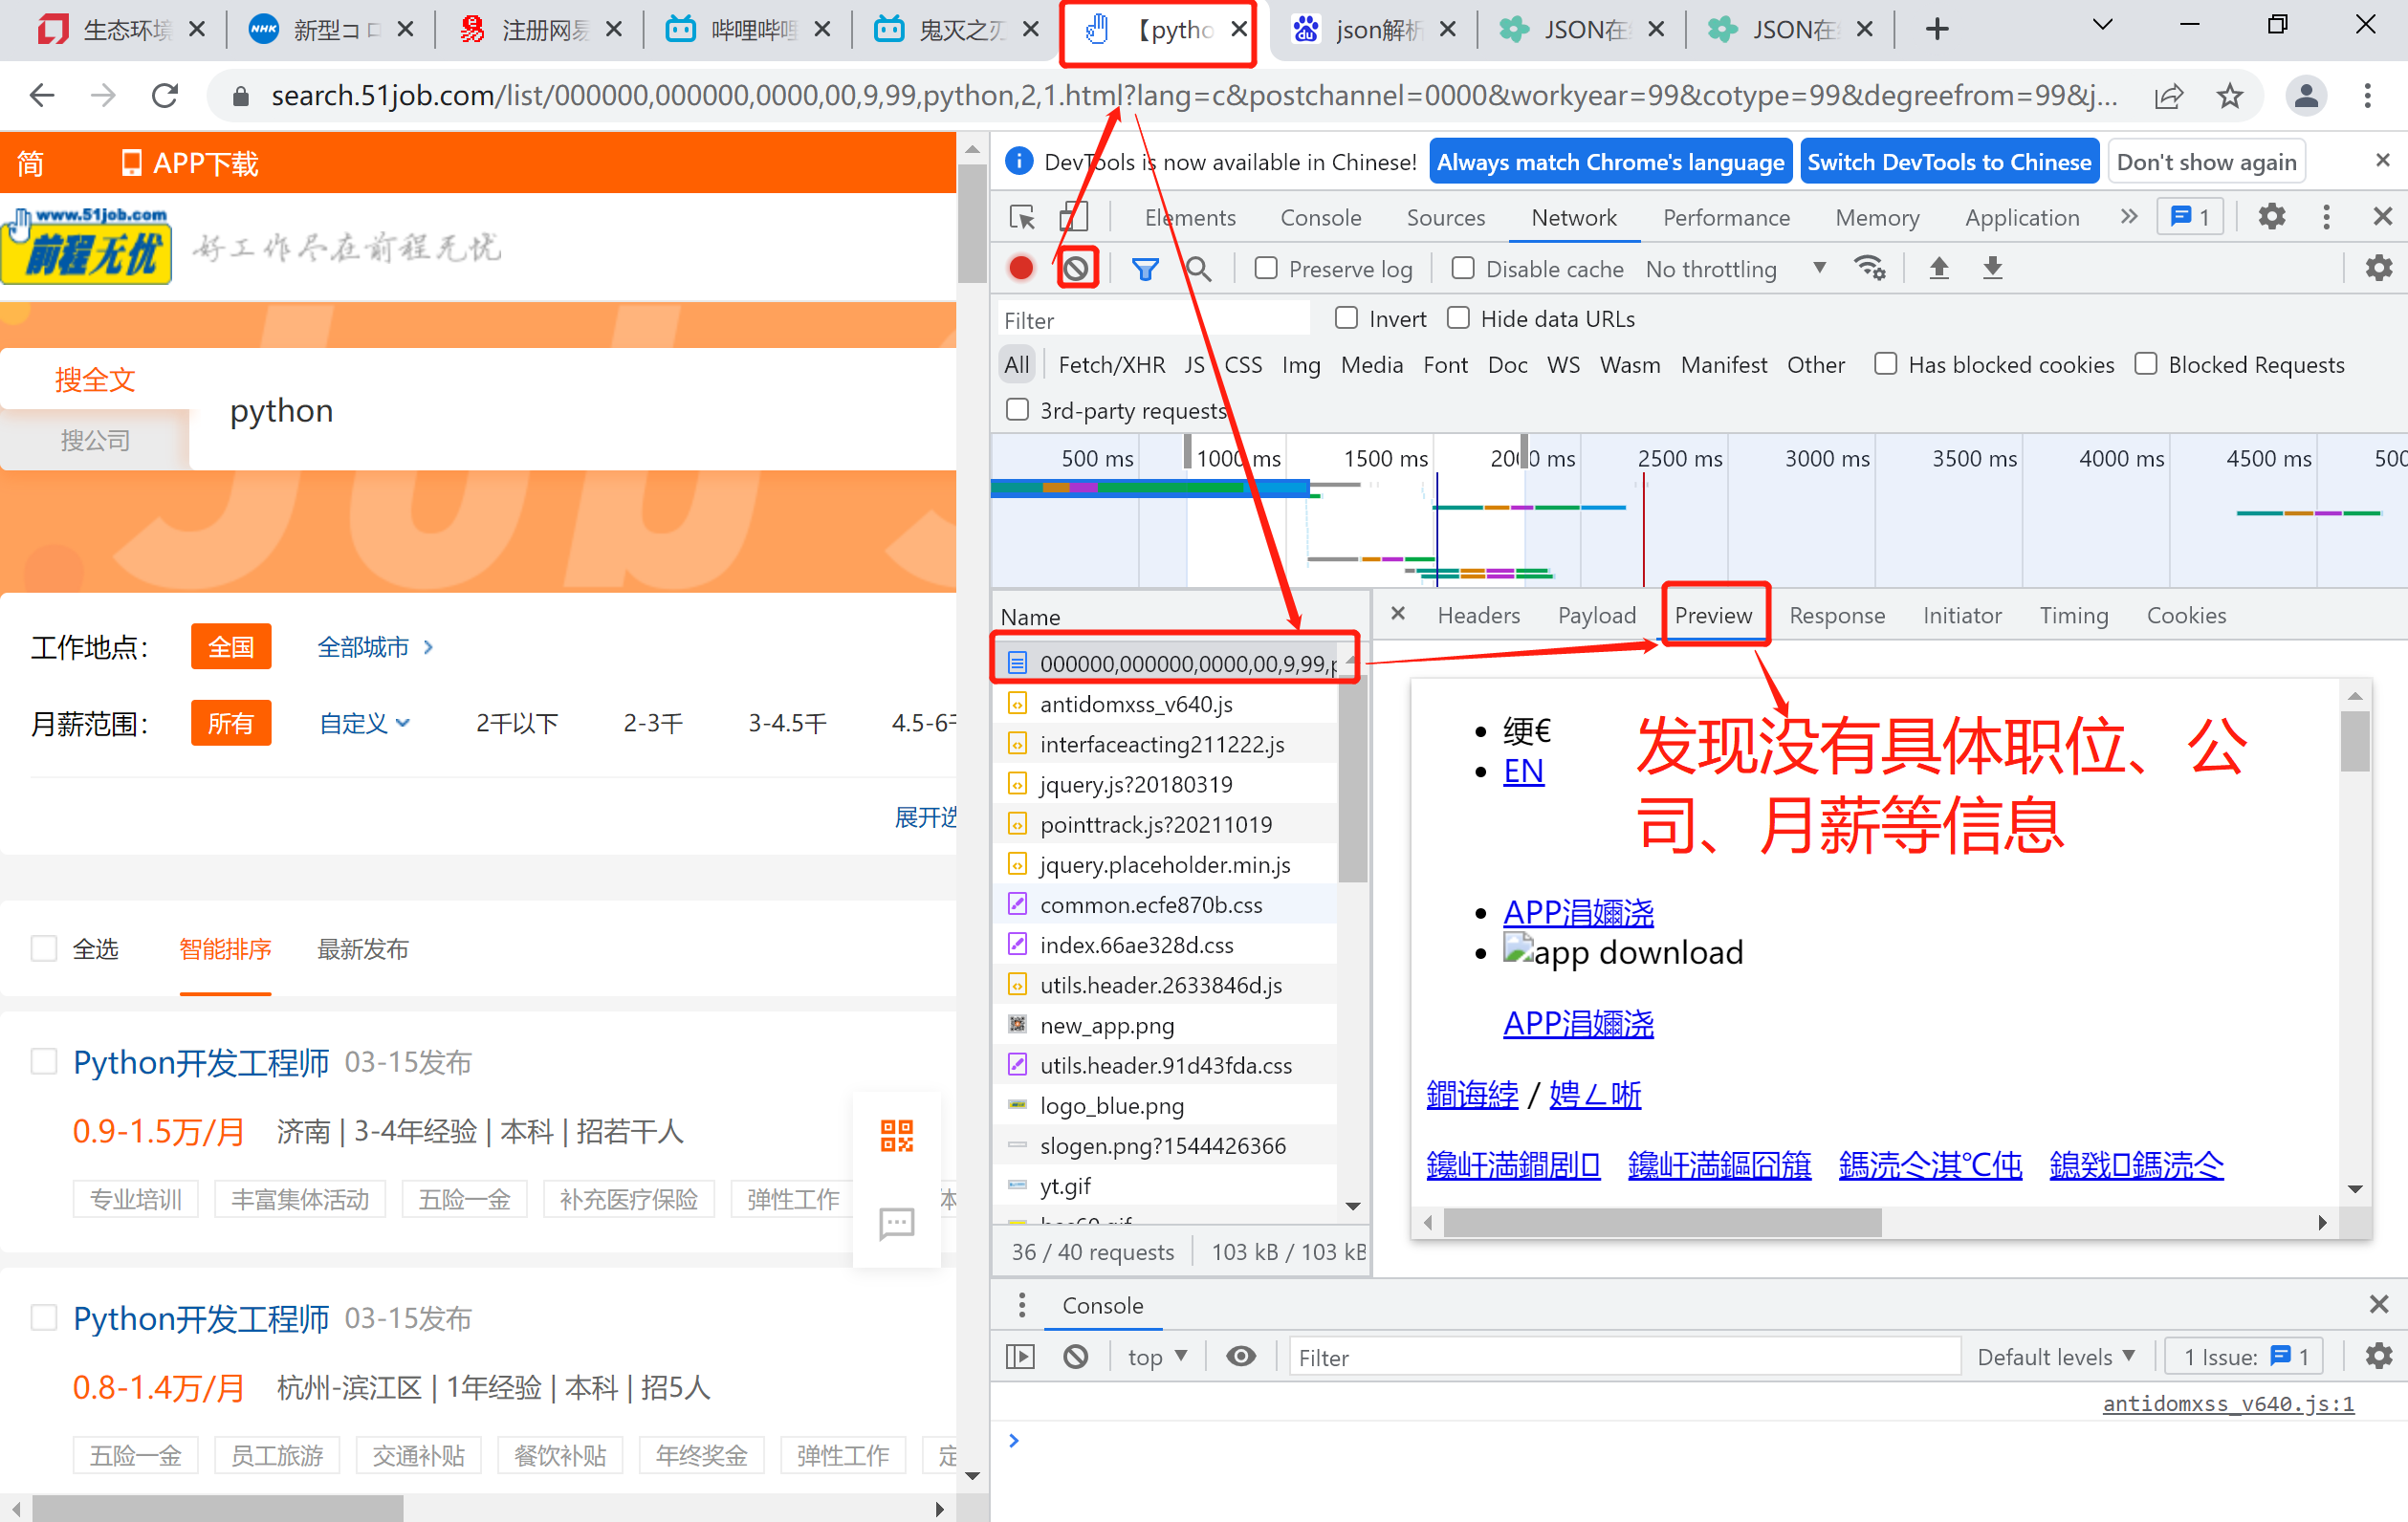
Task: Open the Payload tab
Action: [x=1596, y=615]
